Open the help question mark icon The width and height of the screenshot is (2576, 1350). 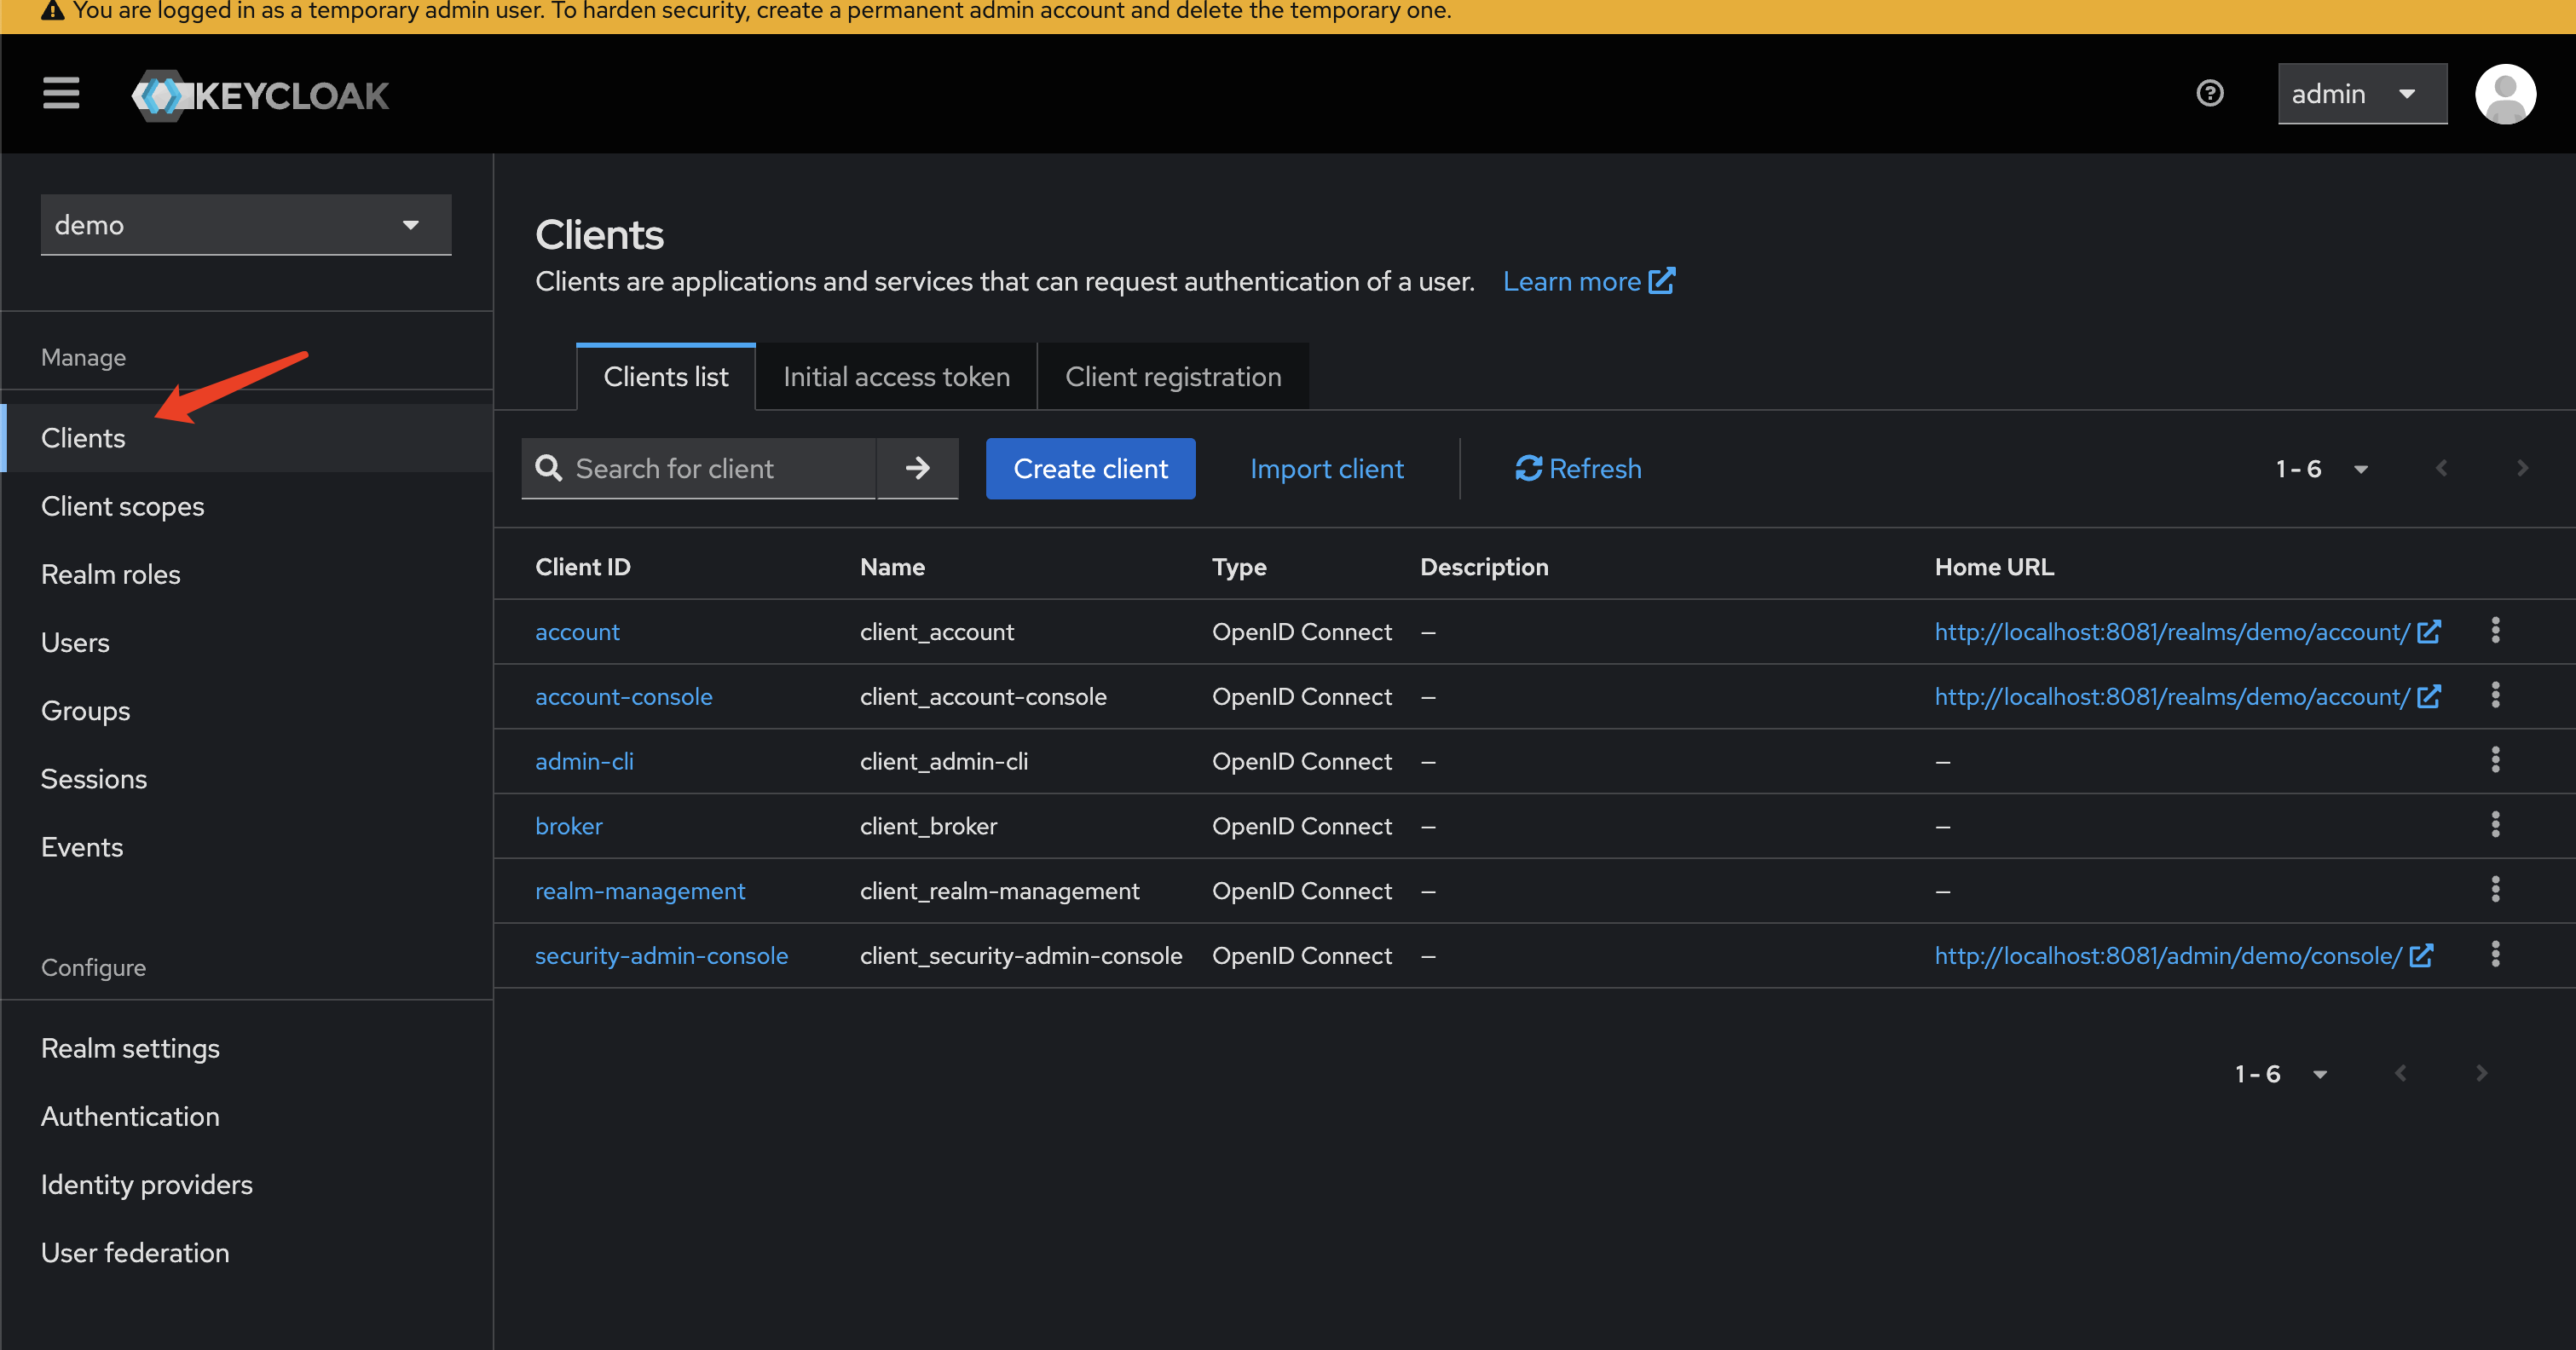coord(2210,94)
